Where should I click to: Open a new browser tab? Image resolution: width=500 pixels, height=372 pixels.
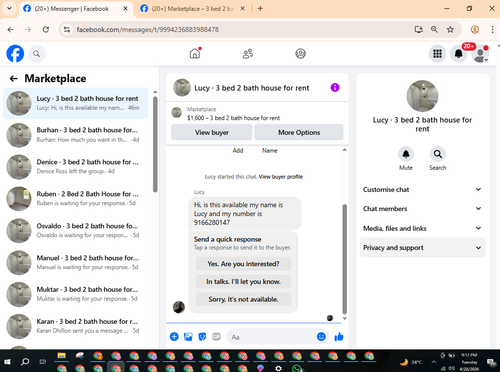[x=260, y=9]
